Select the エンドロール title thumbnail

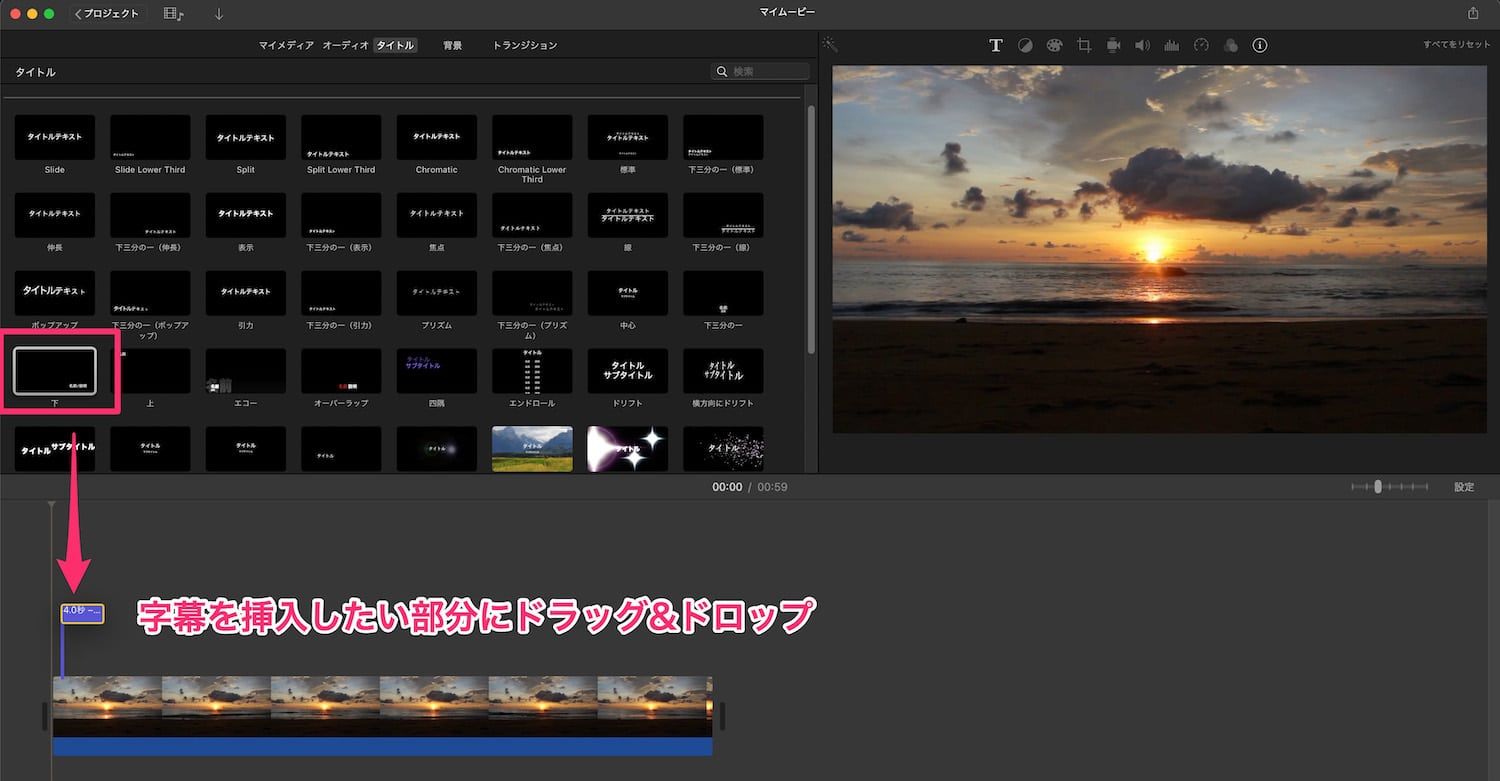532,371
